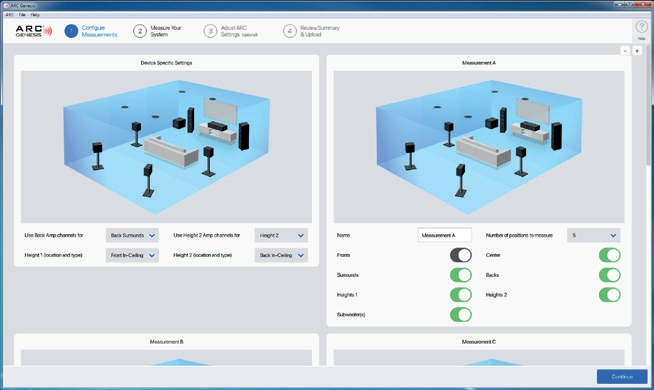Open the Help menu in menu bar
Viewport: 654px width, 390px height.
coord(35,15)
